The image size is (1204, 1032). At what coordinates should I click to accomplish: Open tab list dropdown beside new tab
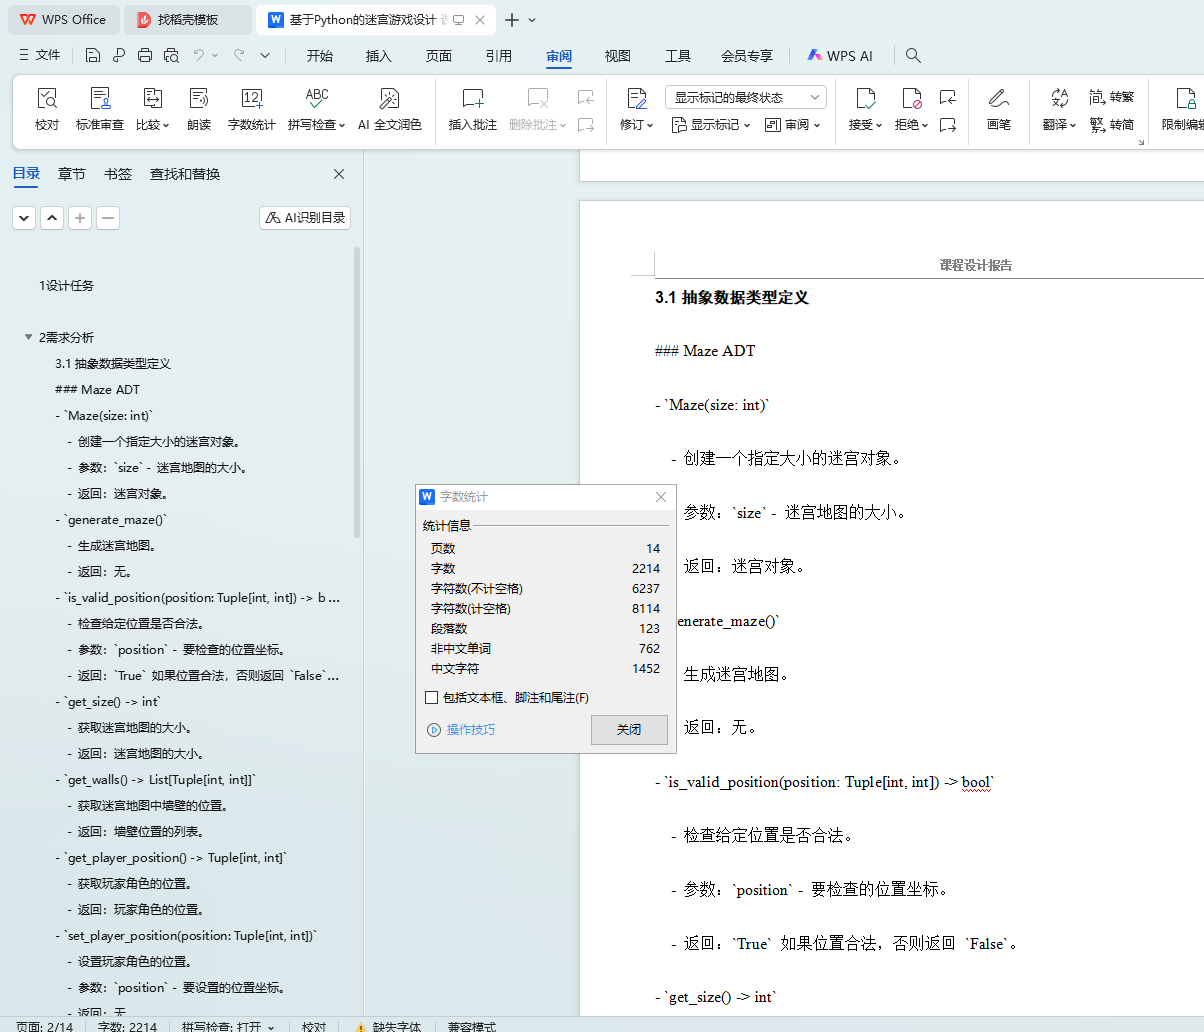532,20
